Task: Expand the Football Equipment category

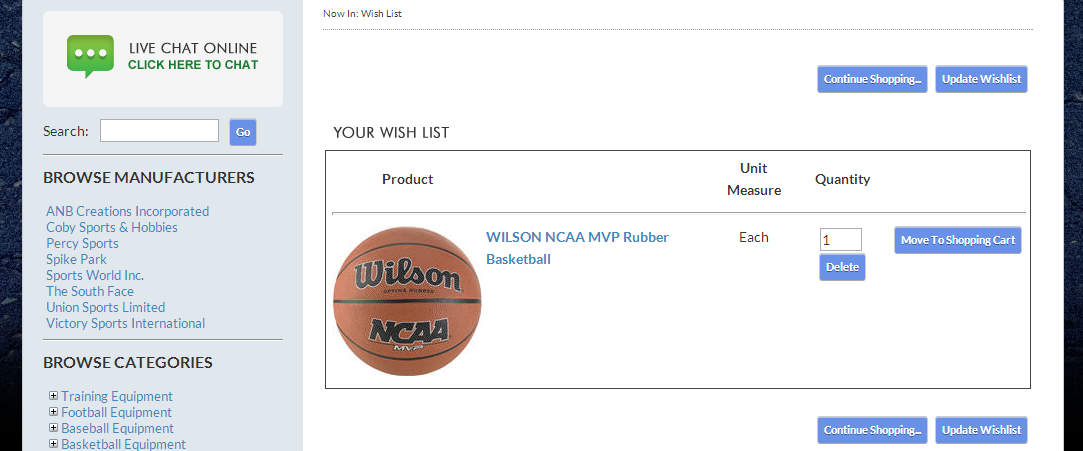Action: click(53, 412)
